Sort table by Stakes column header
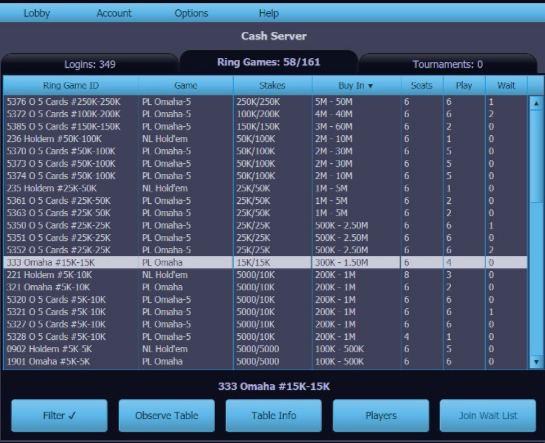This screenshot has width=545, height=443. [272, 85]
